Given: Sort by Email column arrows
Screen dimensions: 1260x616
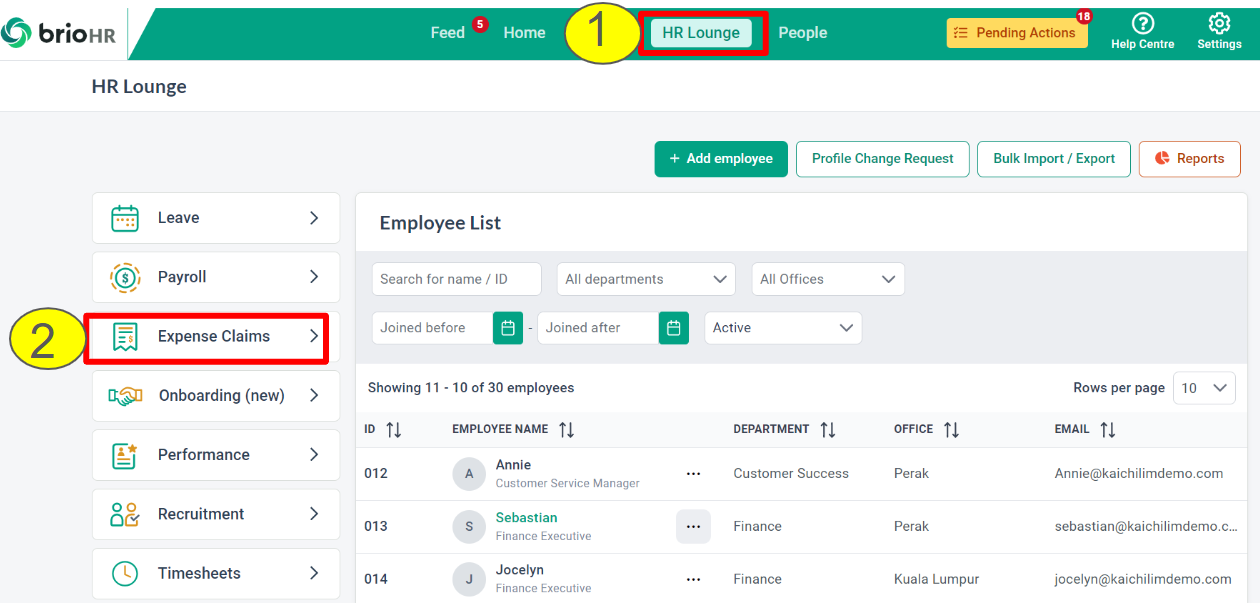Looking at the screenshot, I should 1107,430.
